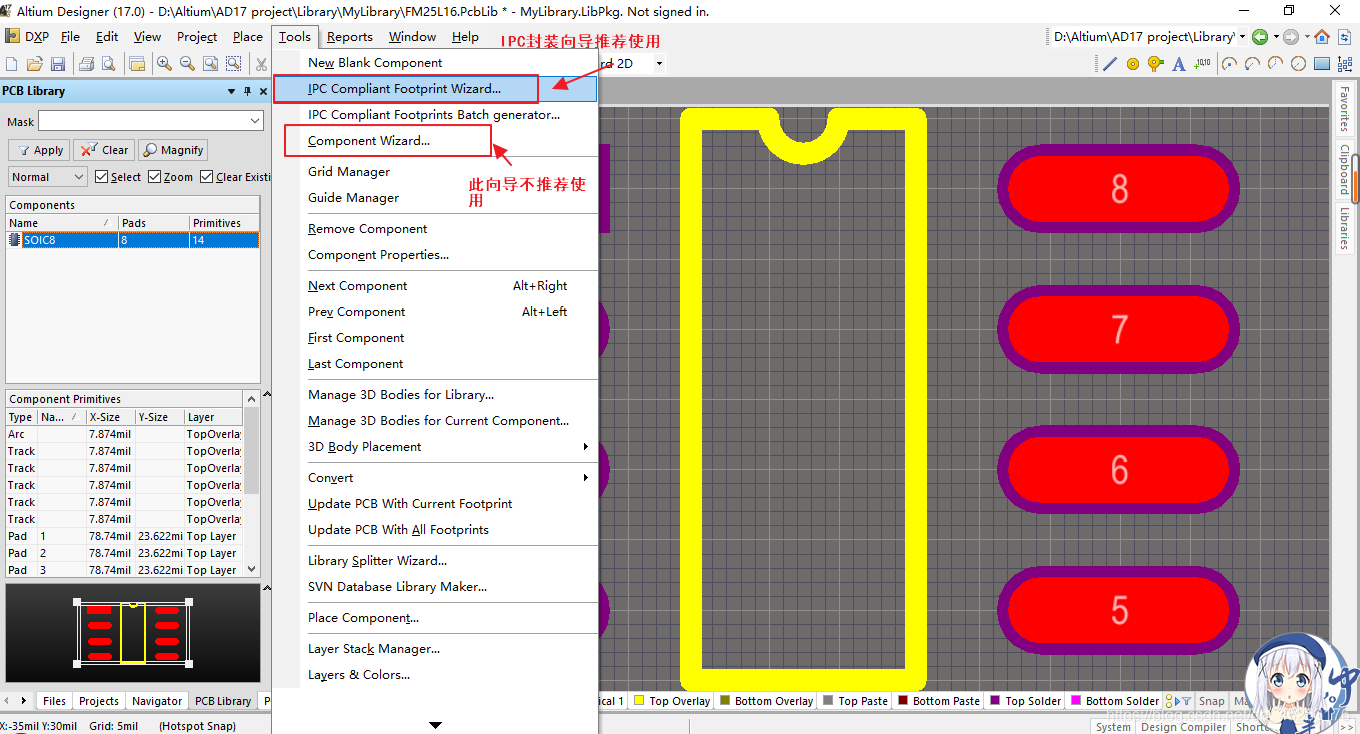Select the Place String text tool

1179,64
